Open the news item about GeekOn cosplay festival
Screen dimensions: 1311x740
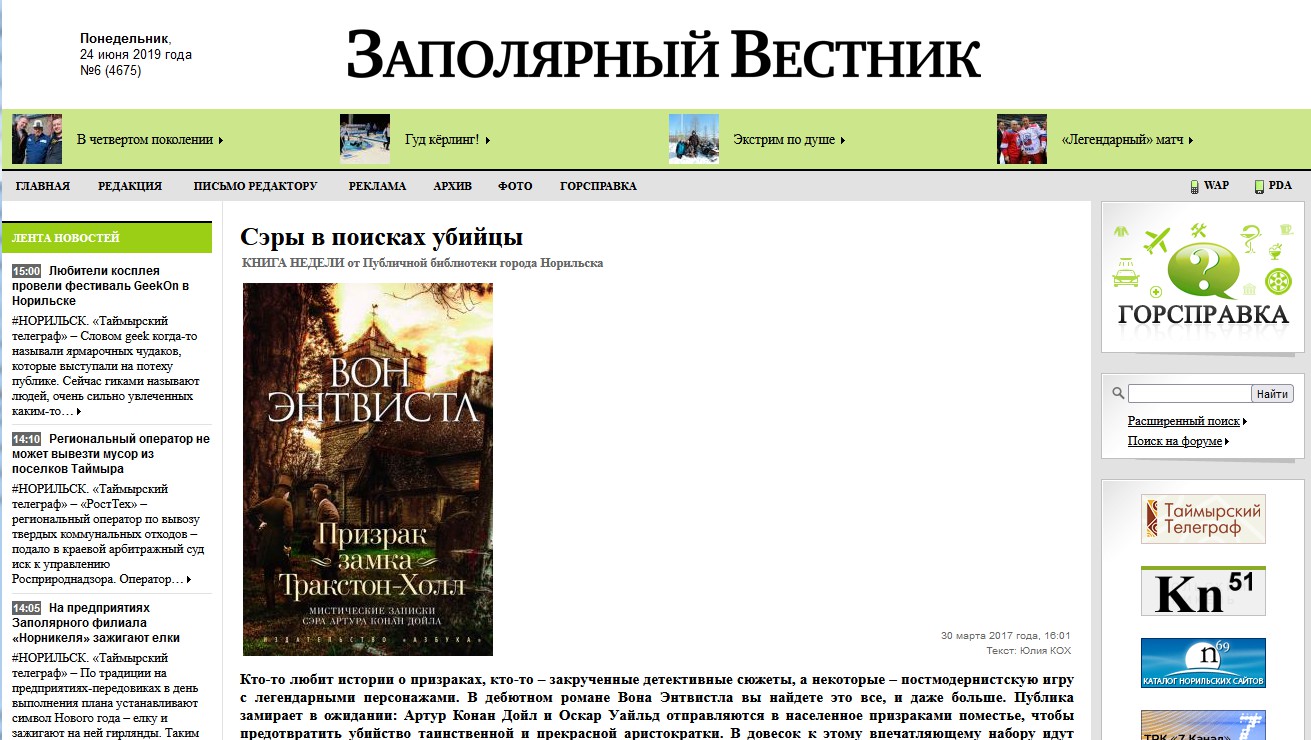pyautogui.click(x=101, y=285)
